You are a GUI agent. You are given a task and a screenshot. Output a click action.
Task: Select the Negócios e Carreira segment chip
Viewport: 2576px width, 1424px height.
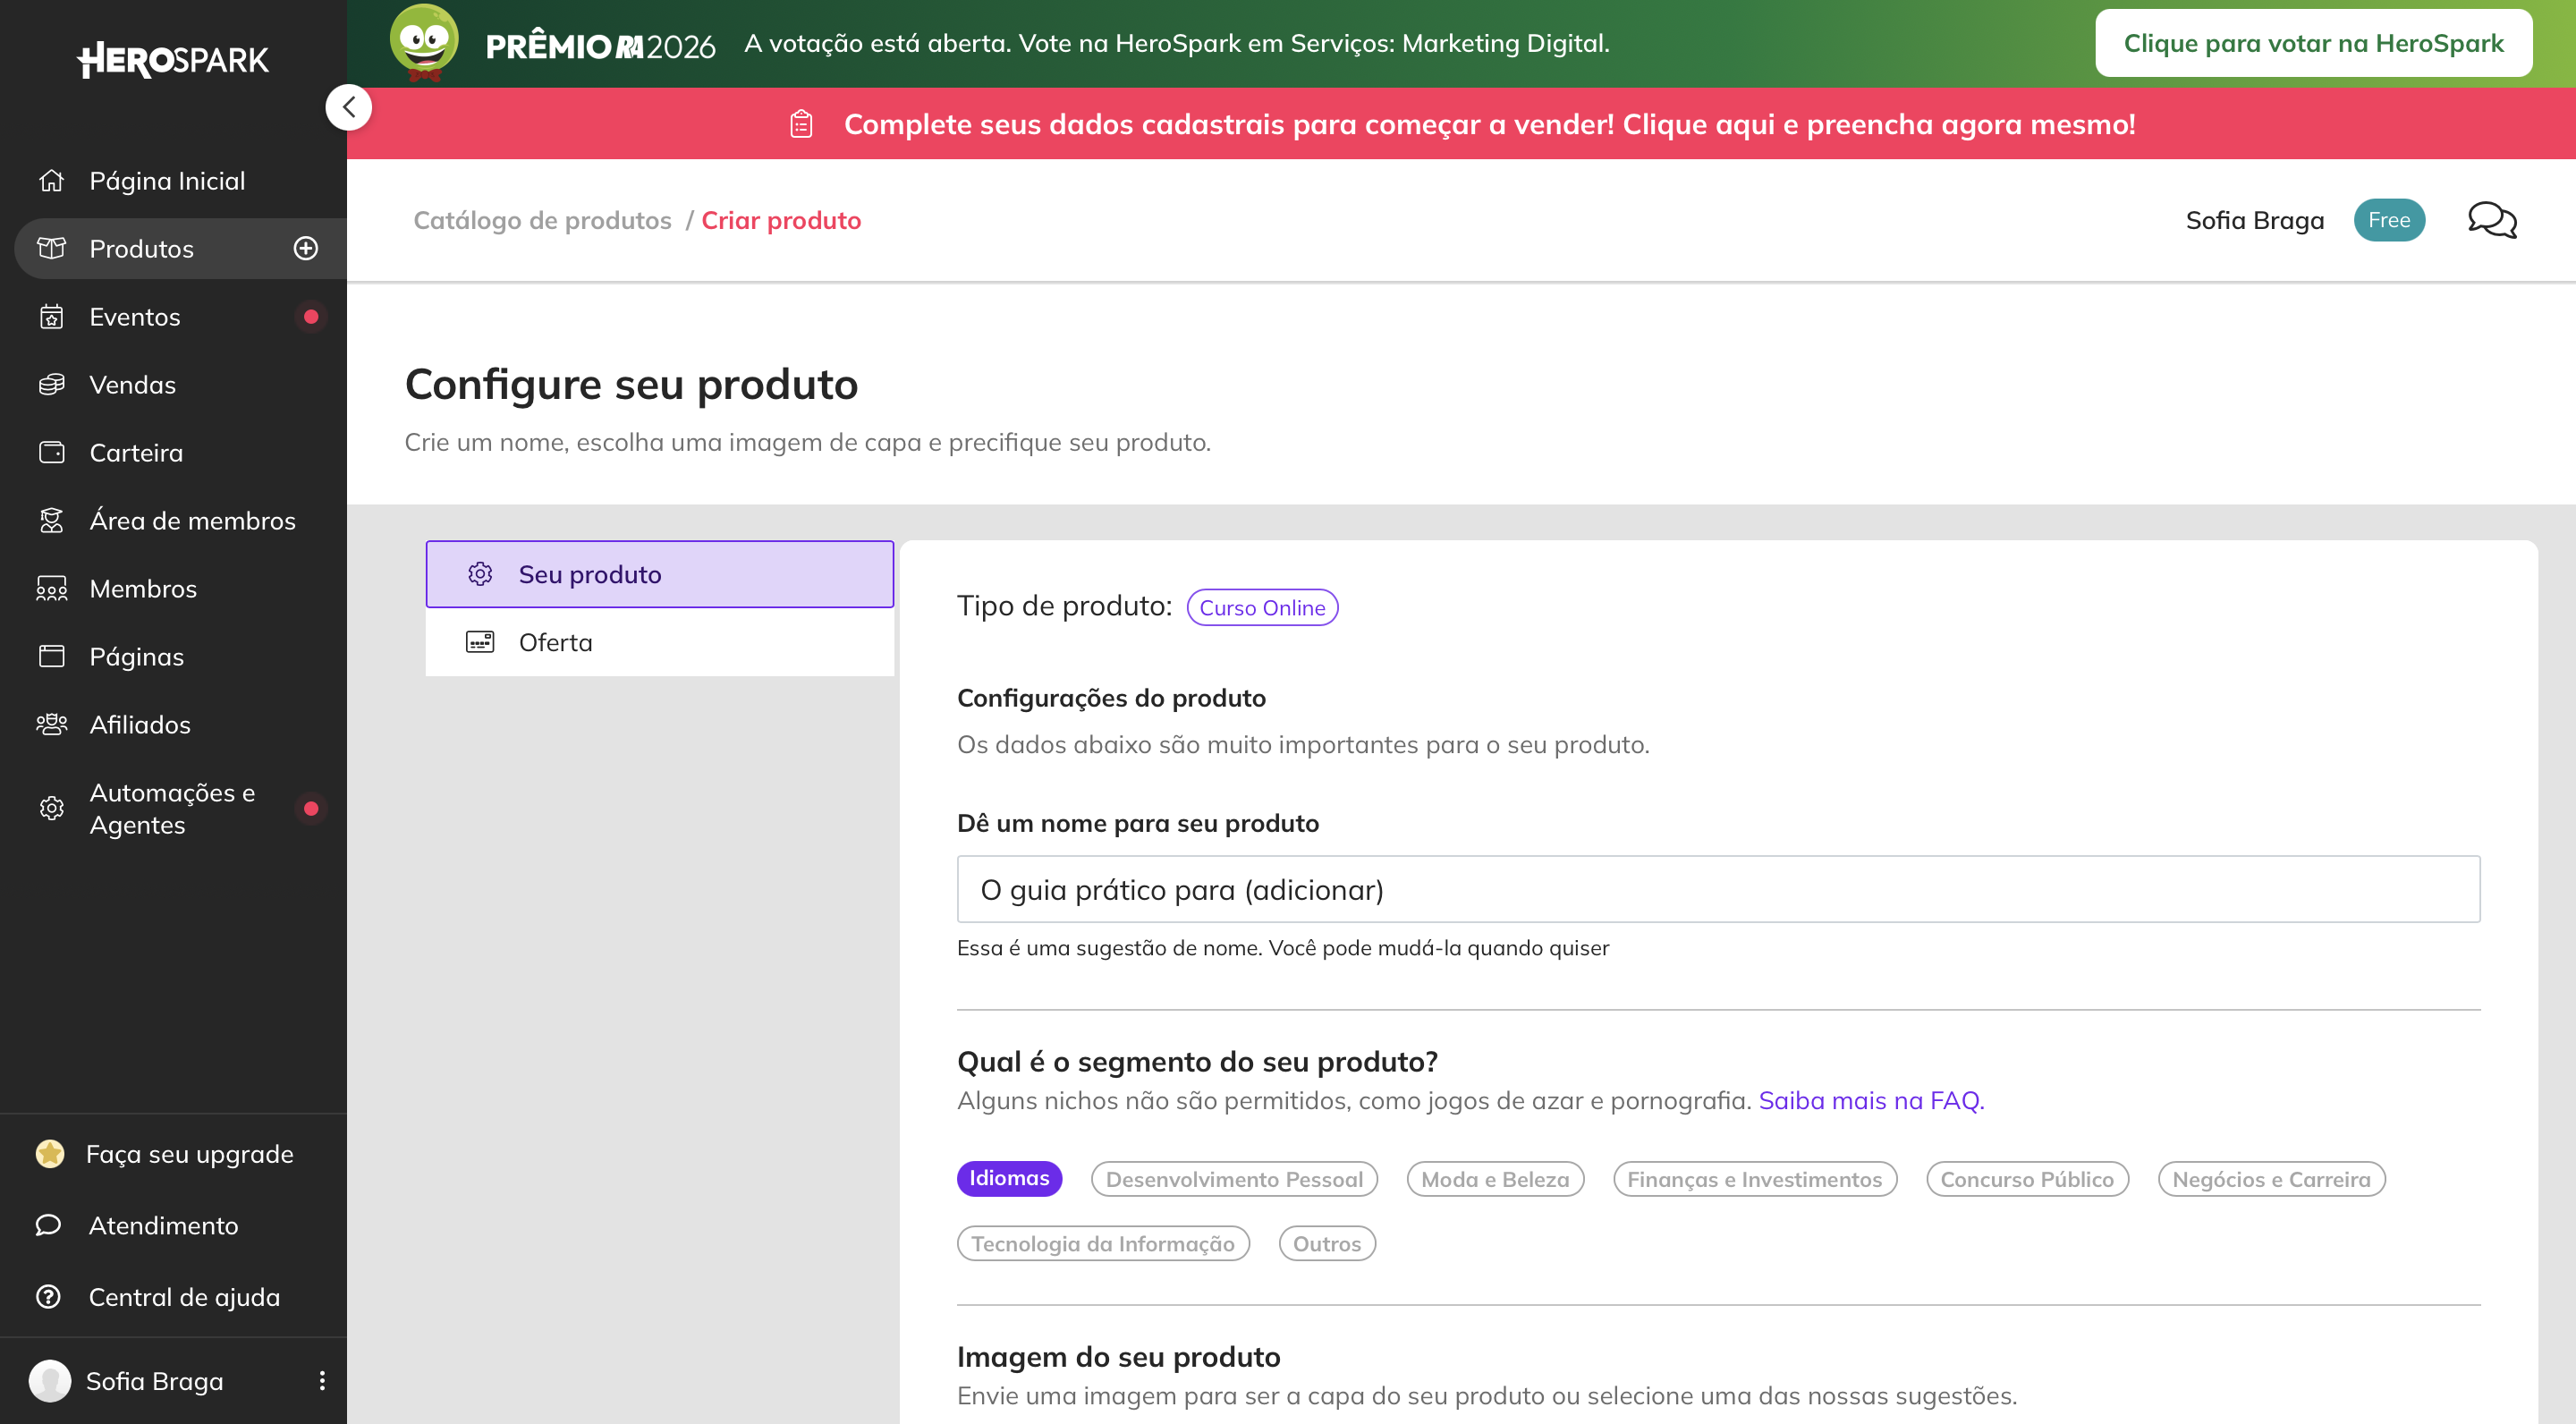(2271, 1180)
